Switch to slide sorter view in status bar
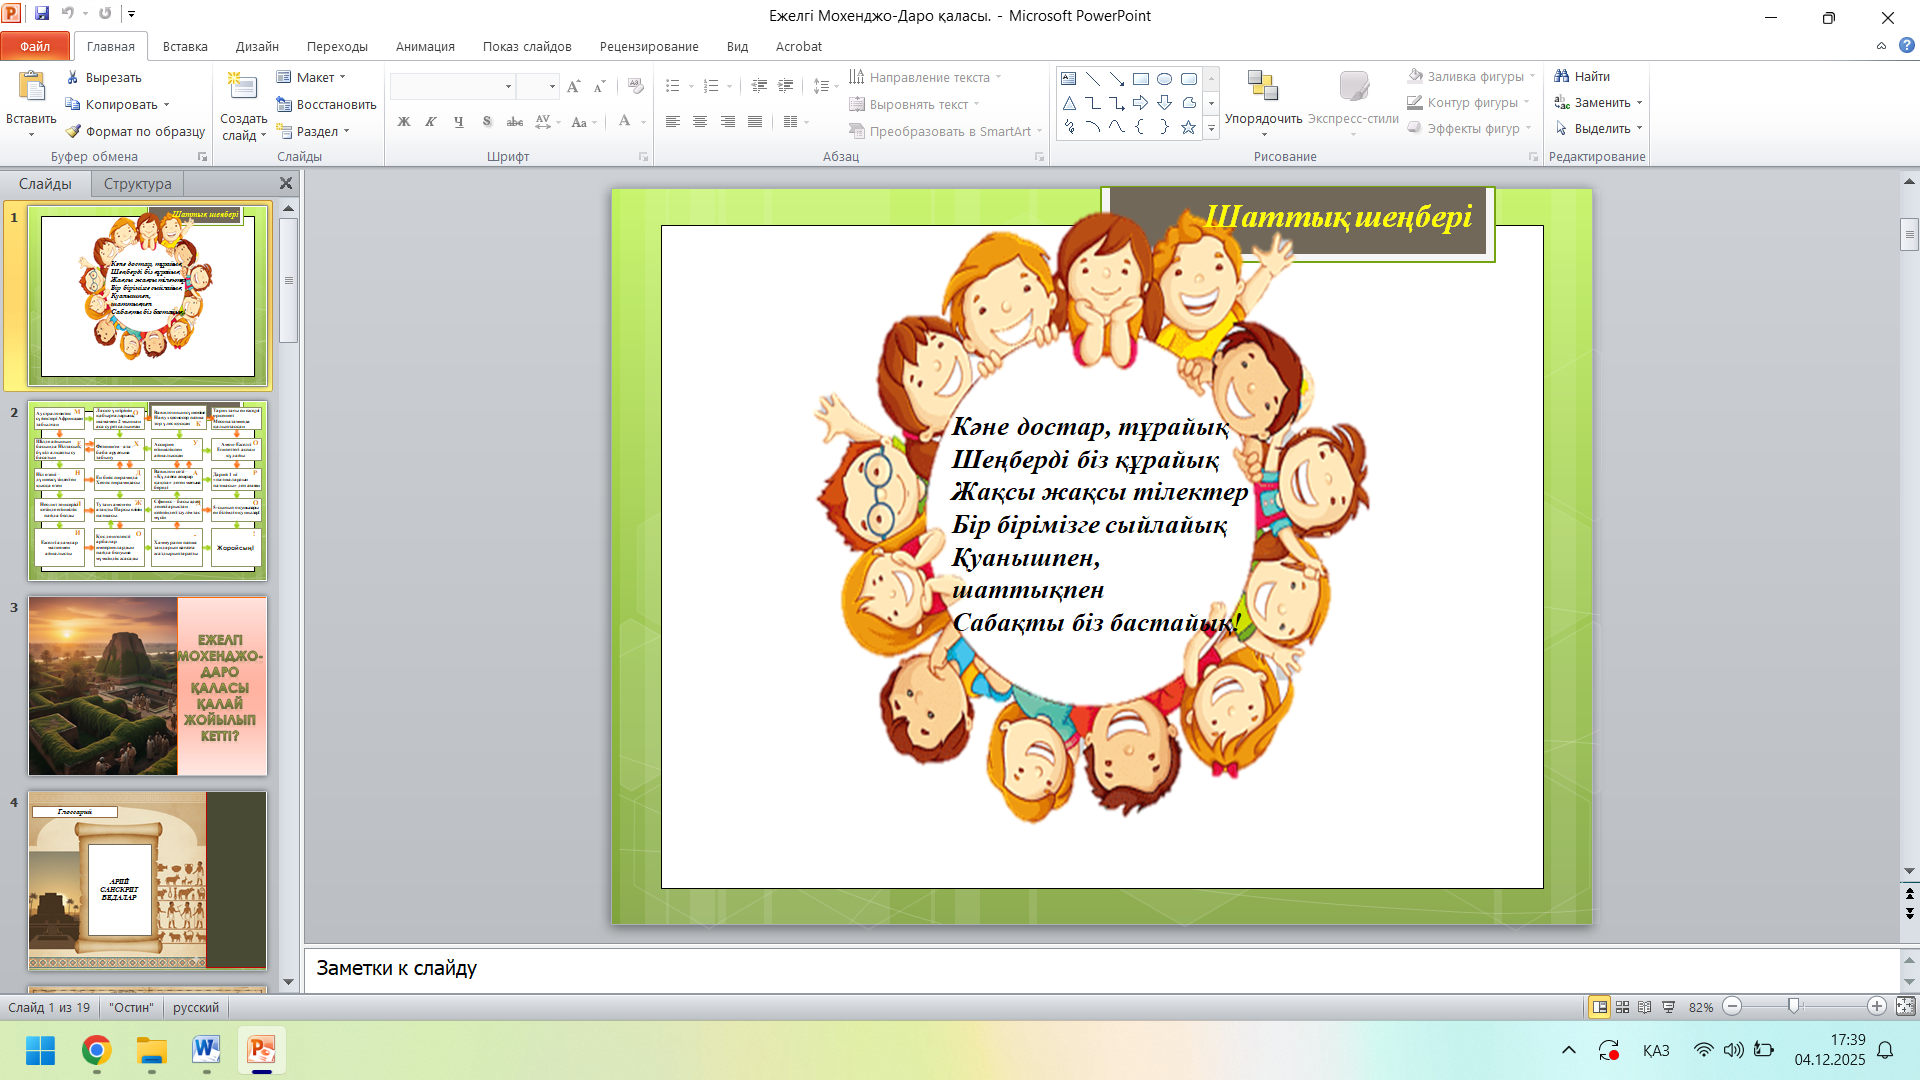 coord(1623,1007)
